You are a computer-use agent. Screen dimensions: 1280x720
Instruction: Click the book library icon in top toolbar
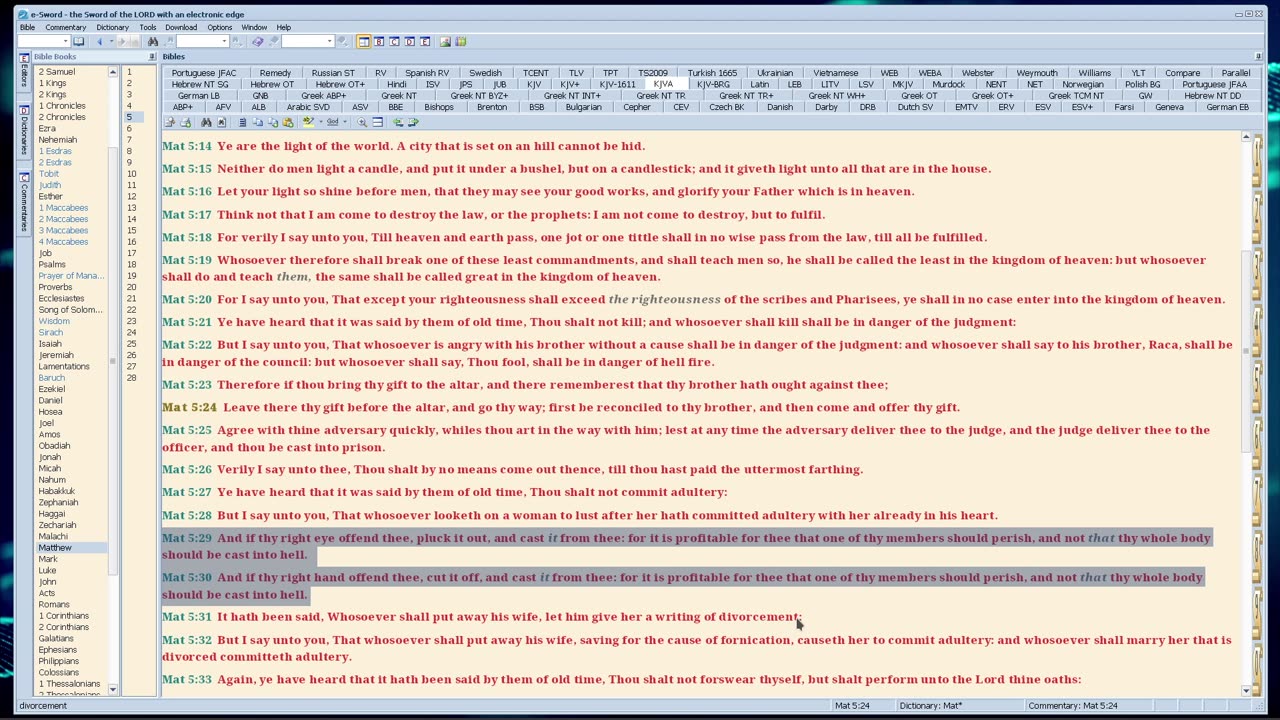coord(460,41)
